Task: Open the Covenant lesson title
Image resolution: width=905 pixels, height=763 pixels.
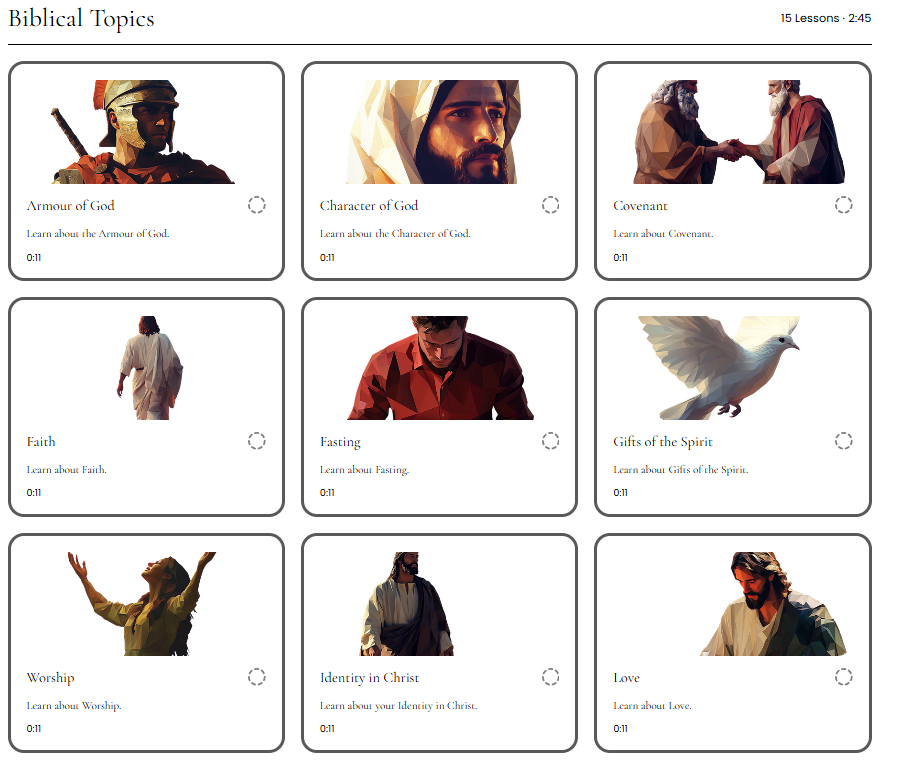Action: coord(640,205)
